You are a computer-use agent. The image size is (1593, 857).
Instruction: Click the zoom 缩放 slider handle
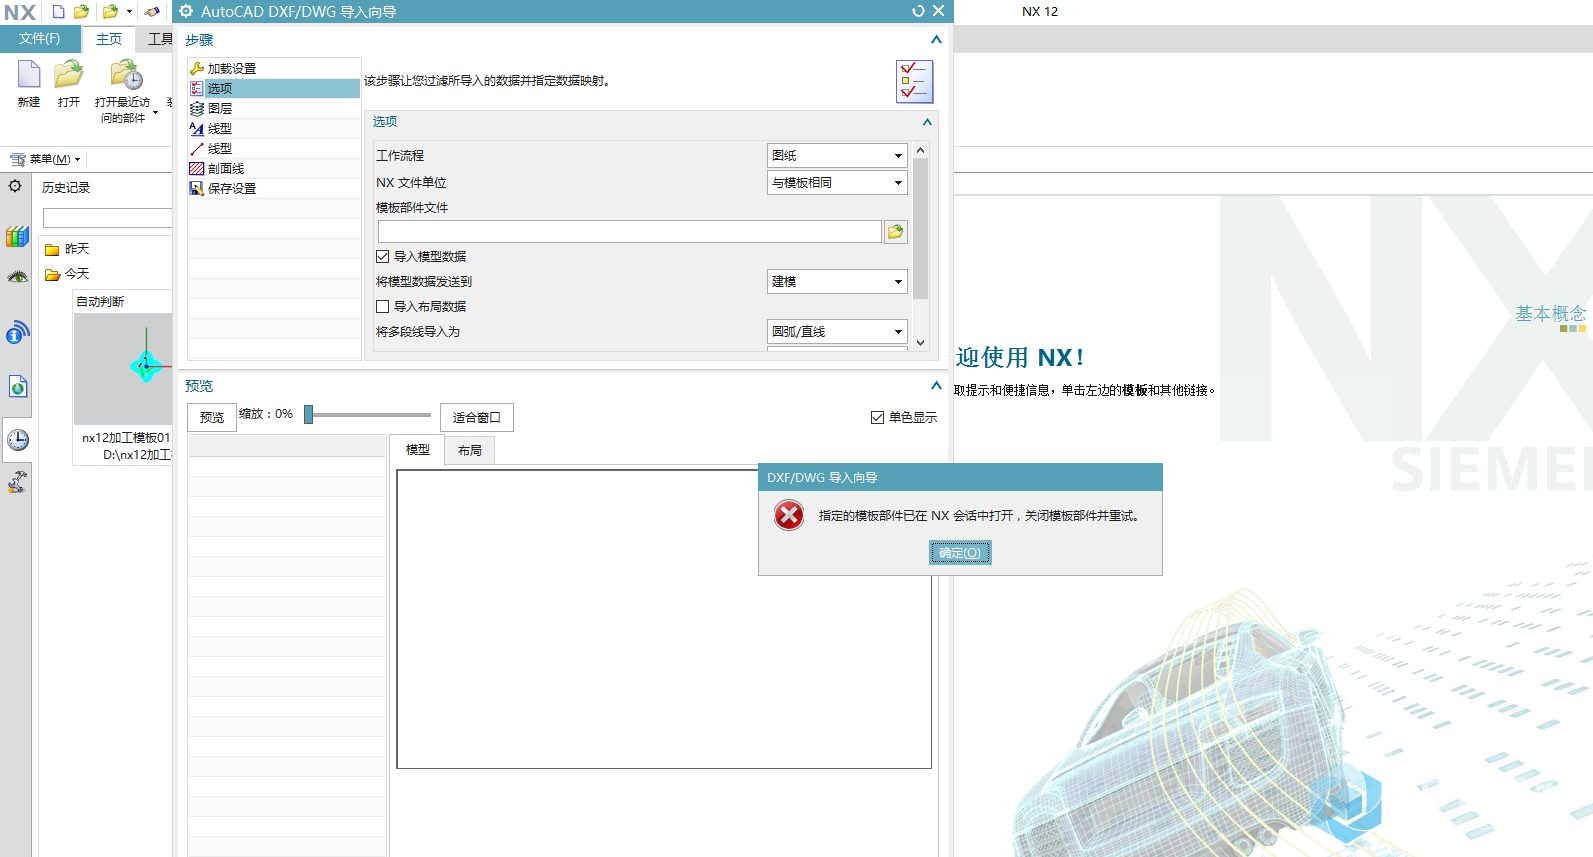pos(309,414)
